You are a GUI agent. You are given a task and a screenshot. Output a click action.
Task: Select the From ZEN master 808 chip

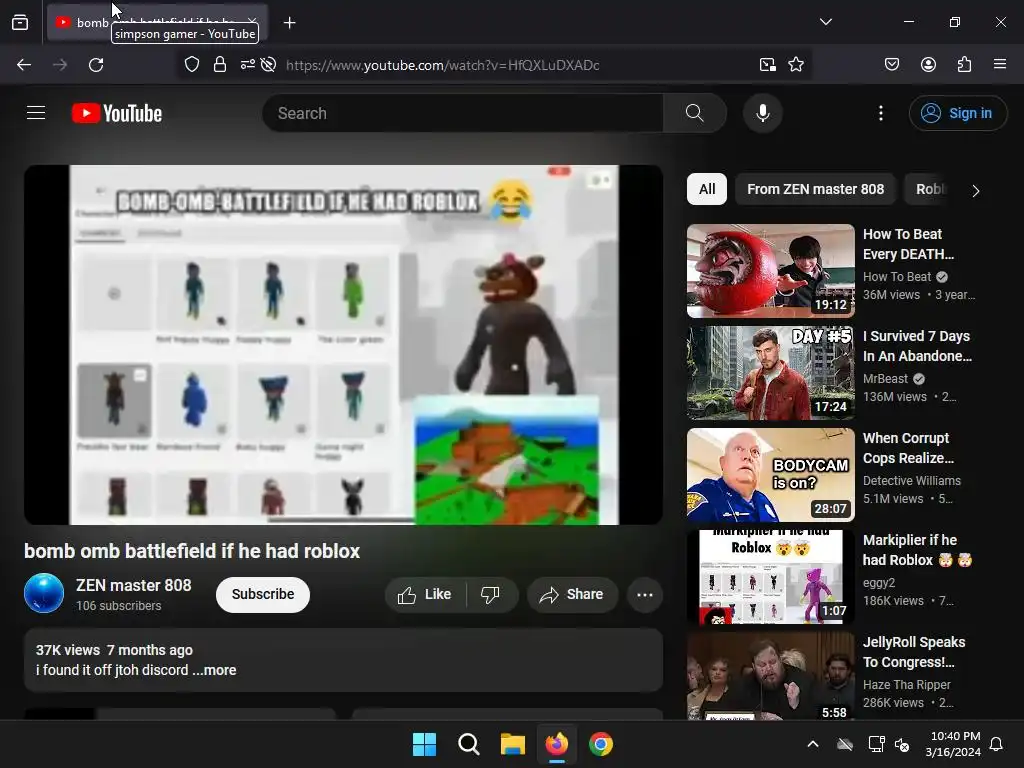tap(815, 189)
